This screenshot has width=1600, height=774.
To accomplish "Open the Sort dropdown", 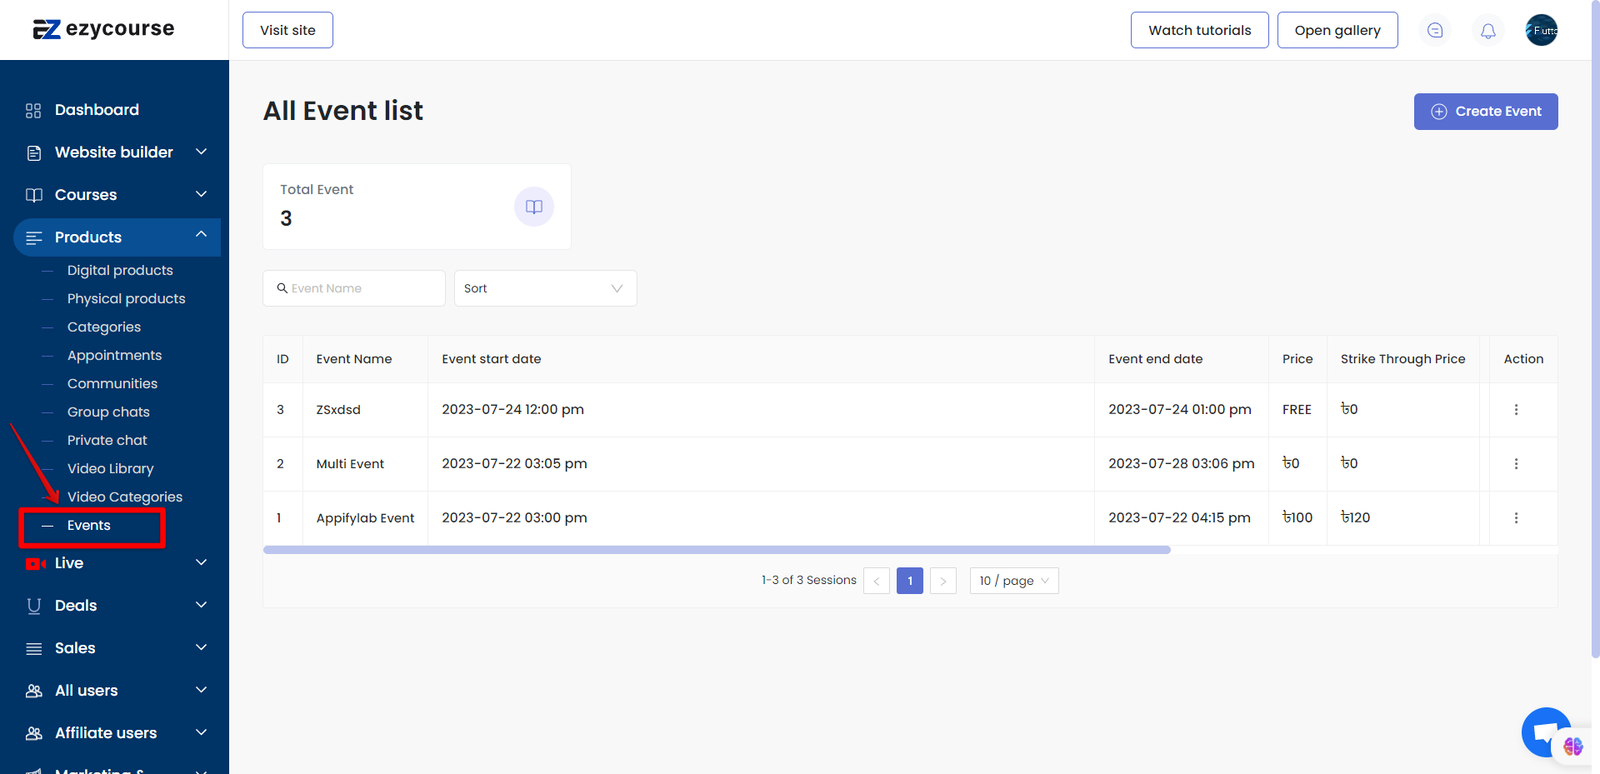I will coord(545,289).
